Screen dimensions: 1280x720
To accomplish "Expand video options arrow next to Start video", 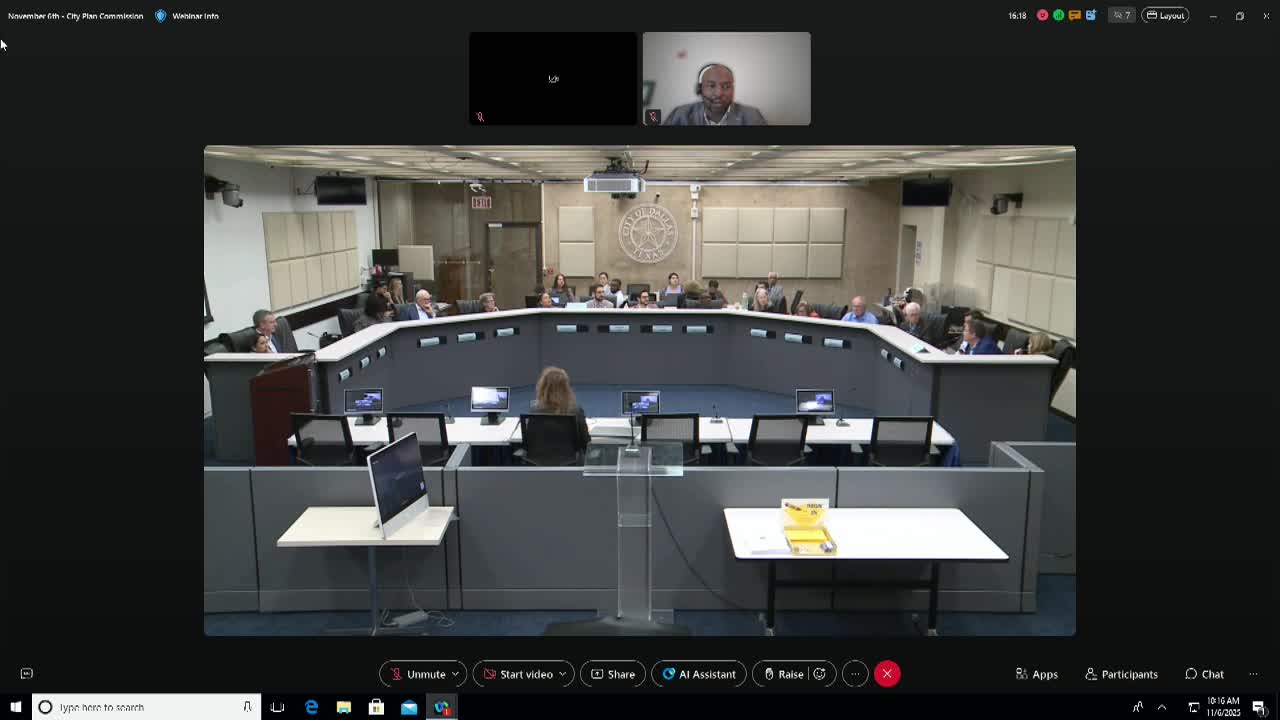I will click(x=563, y=674).
